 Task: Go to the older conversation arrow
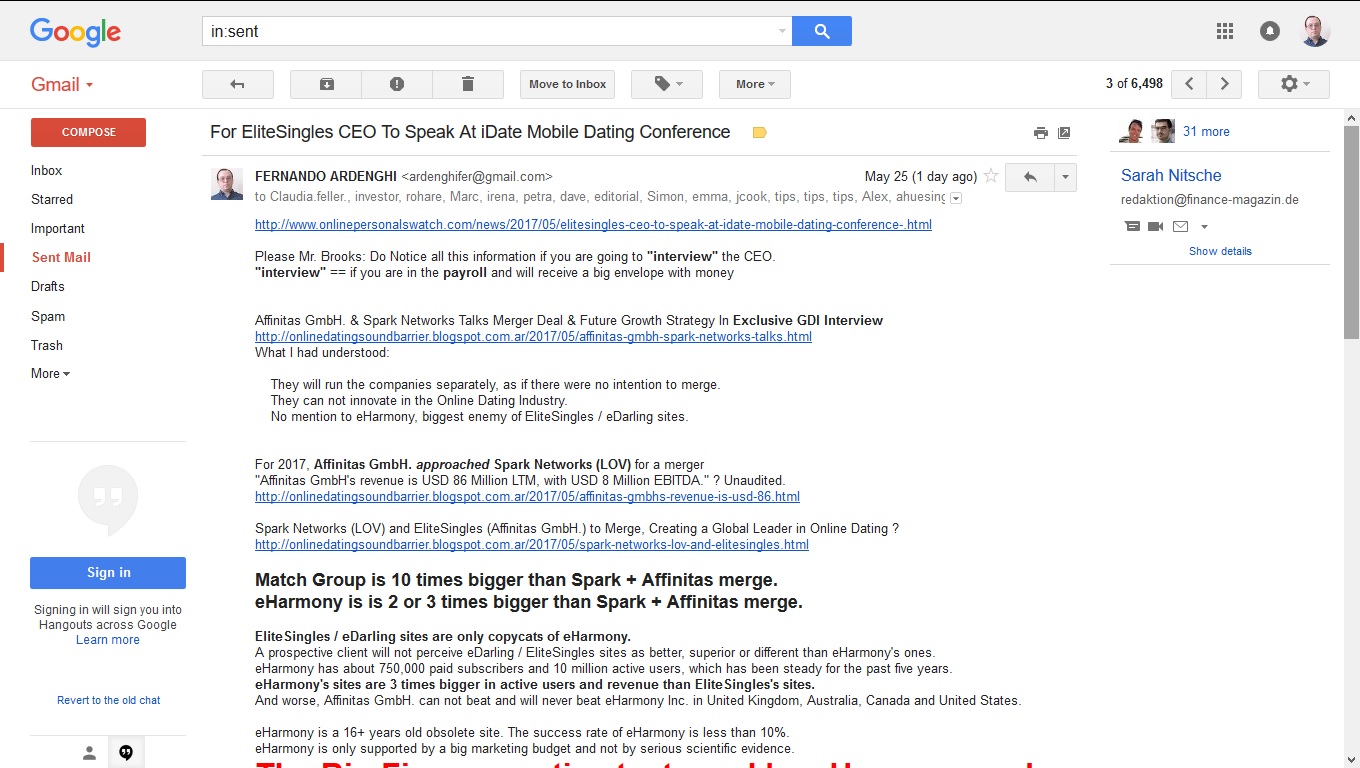coord(1224,84)
